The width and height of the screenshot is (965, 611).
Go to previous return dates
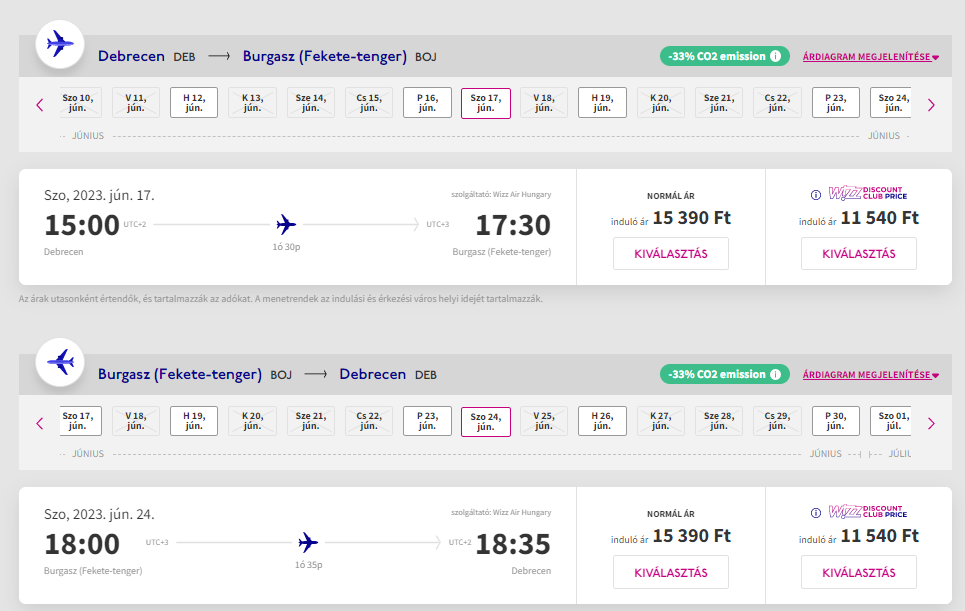(x=40, y=422)
